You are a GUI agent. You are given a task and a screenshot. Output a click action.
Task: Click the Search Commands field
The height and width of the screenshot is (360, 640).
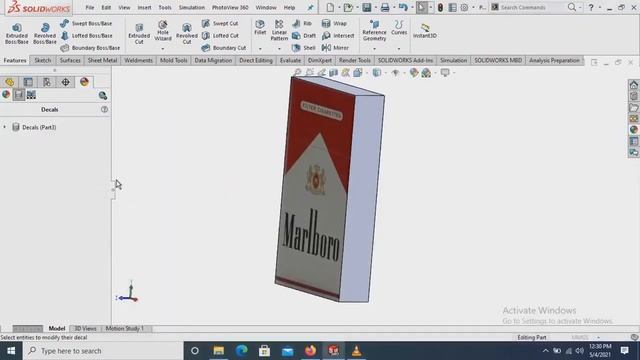click(529, 7)
